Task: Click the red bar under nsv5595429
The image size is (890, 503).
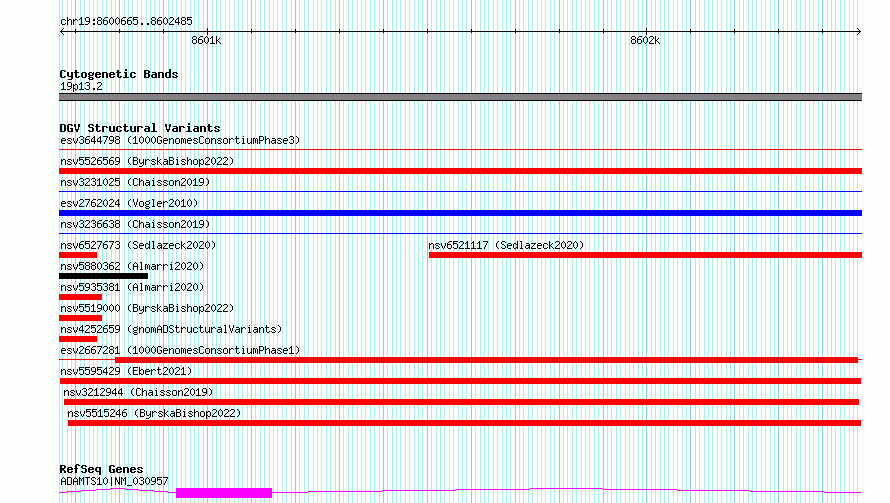Action: [460, 381]
